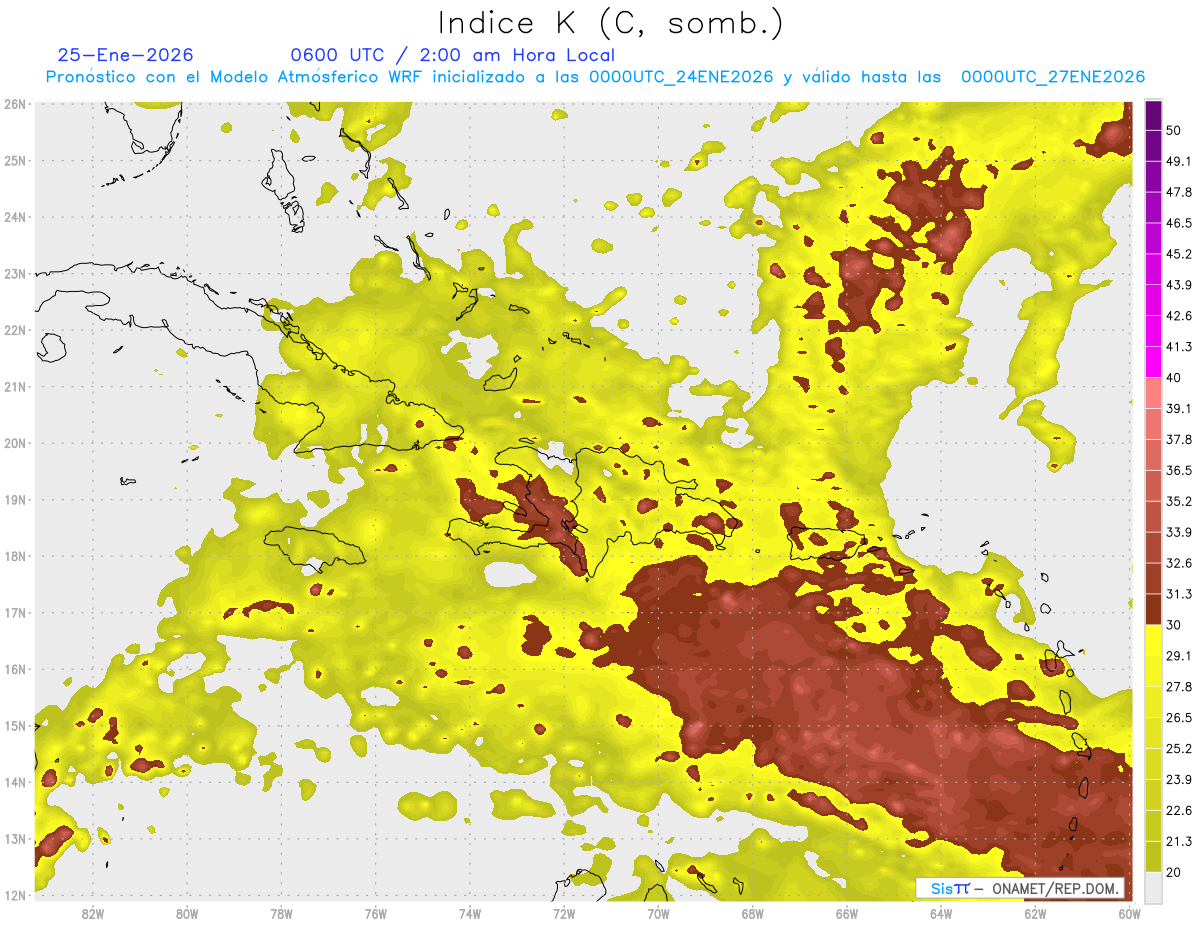Click the colorbar value "50"

click(x=1174, y=129)
